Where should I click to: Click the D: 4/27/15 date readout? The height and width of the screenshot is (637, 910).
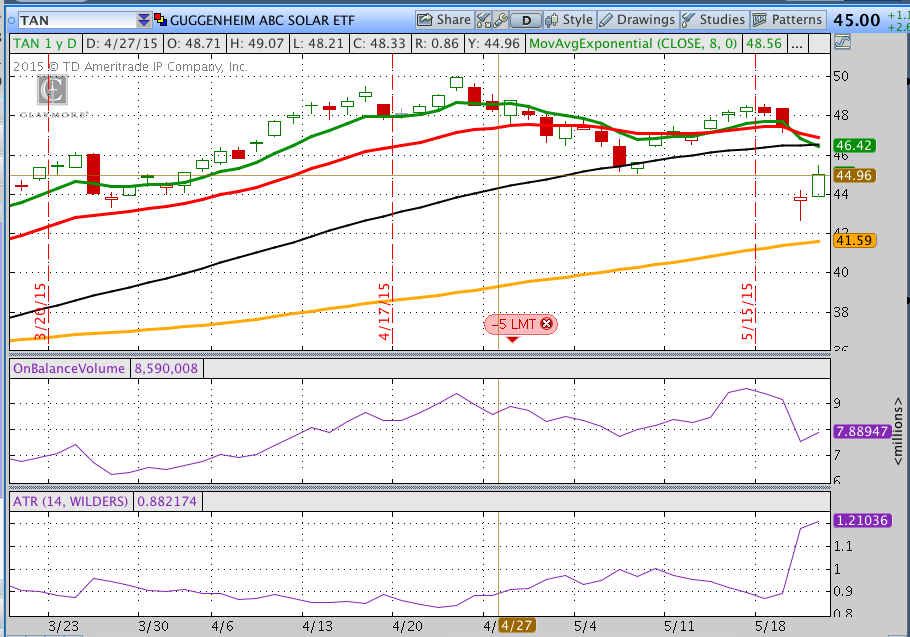click(122, 44)
